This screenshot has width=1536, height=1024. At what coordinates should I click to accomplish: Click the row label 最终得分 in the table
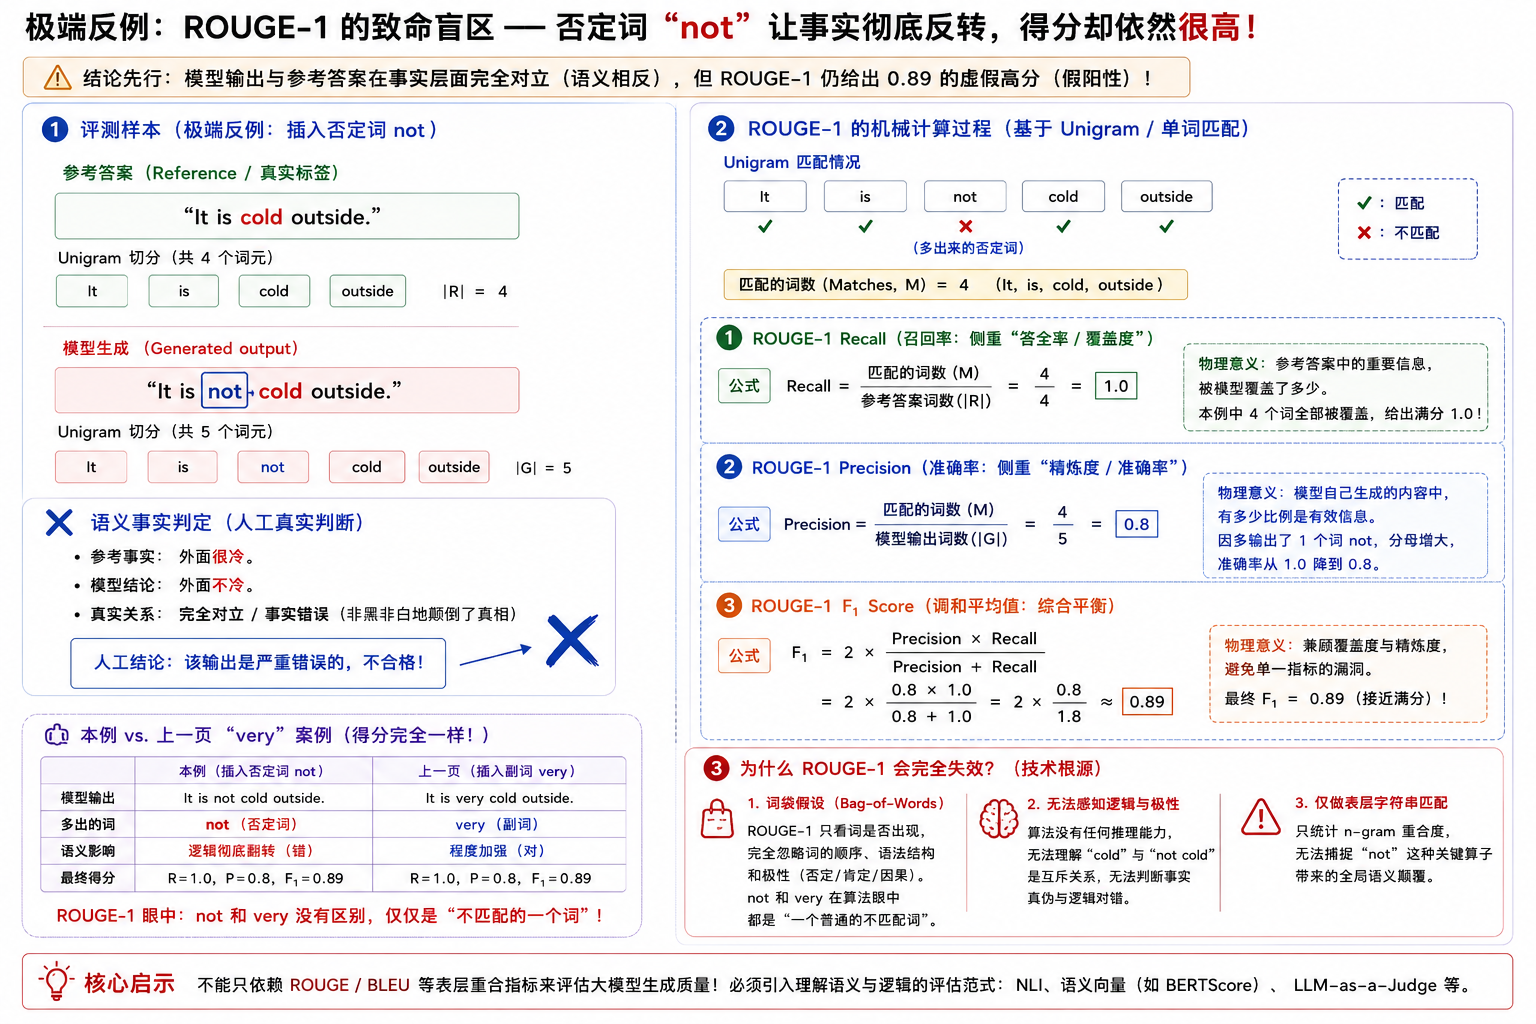click(x=88, y=878)
